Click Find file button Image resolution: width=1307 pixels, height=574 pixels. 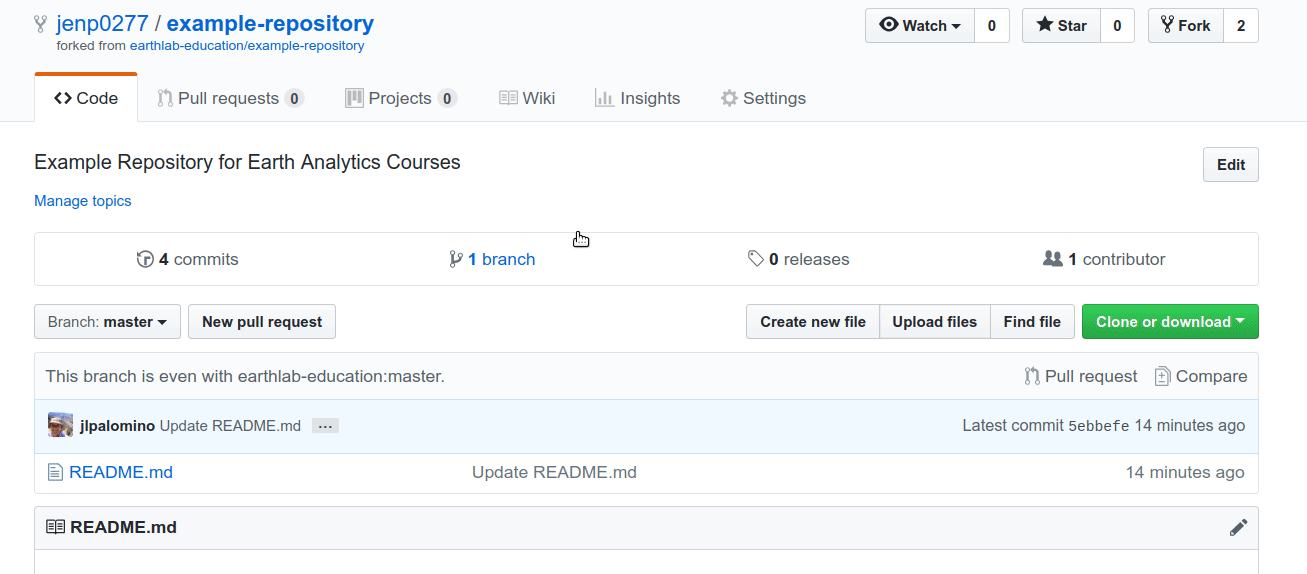[x=1032, y=322]
